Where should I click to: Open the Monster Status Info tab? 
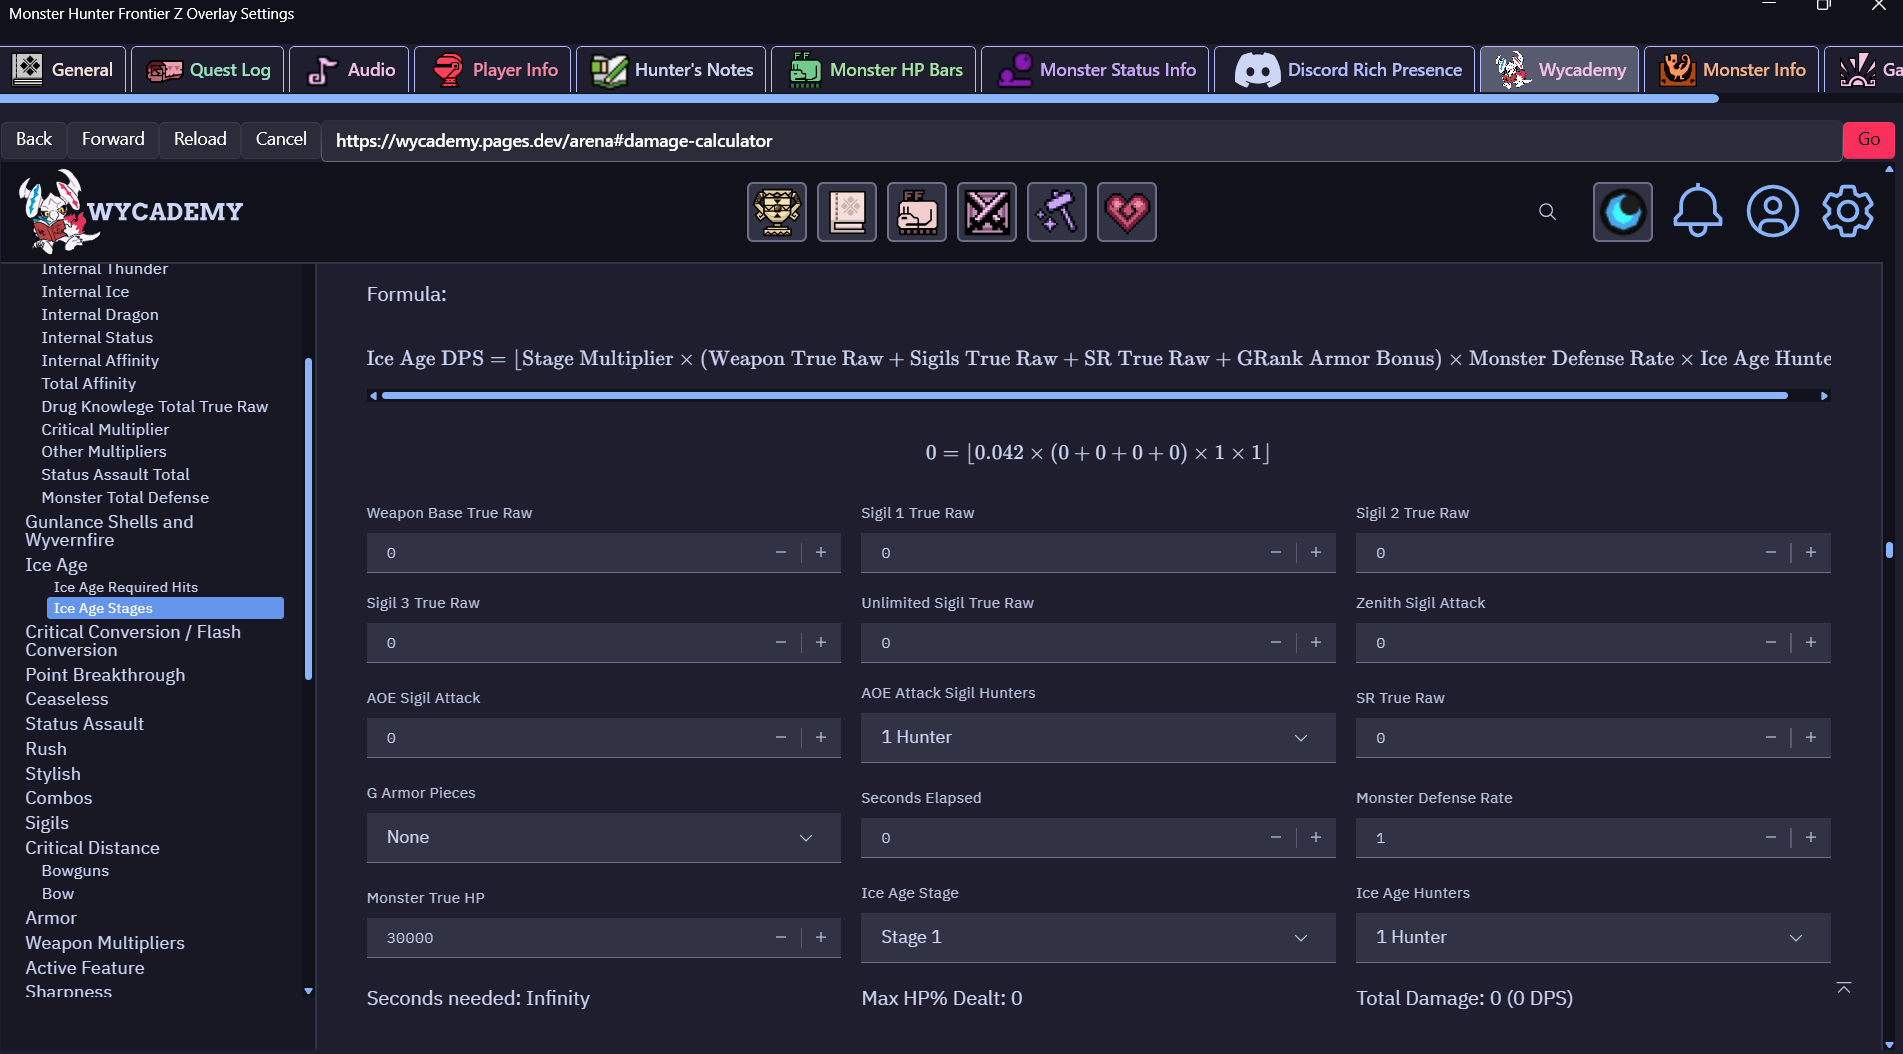(1095, 69)
